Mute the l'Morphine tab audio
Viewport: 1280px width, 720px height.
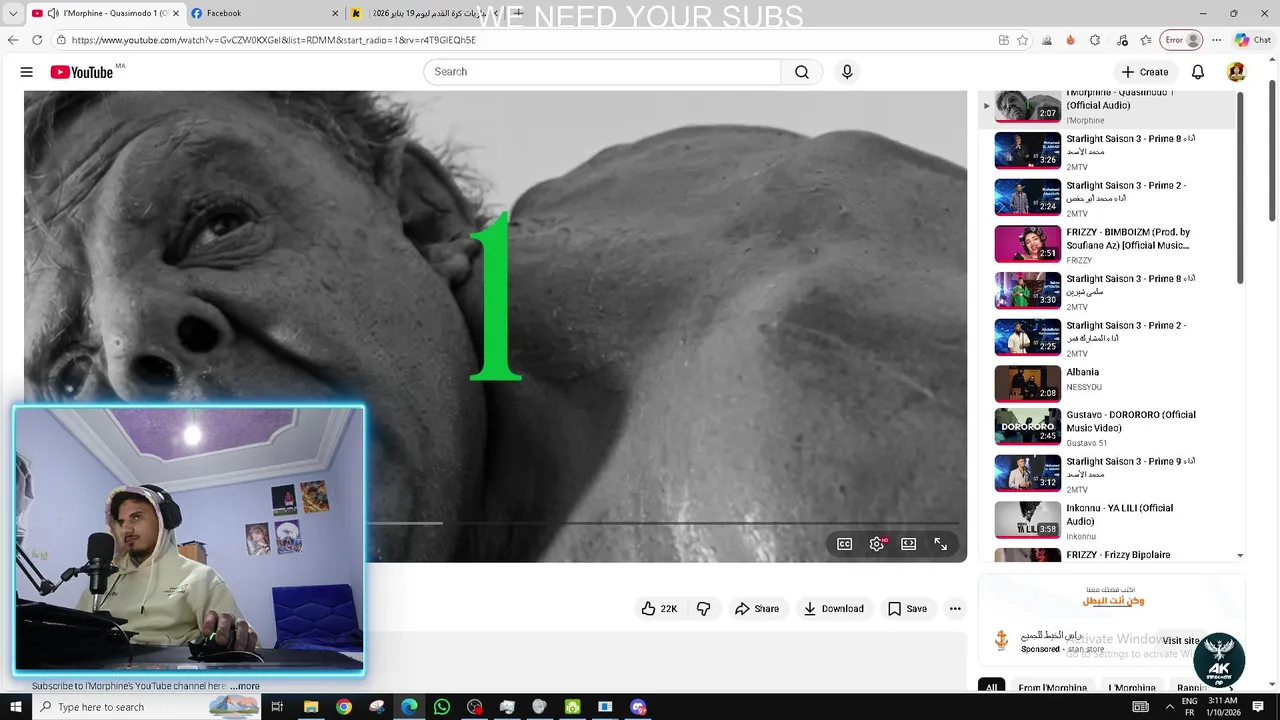(53, 13)
